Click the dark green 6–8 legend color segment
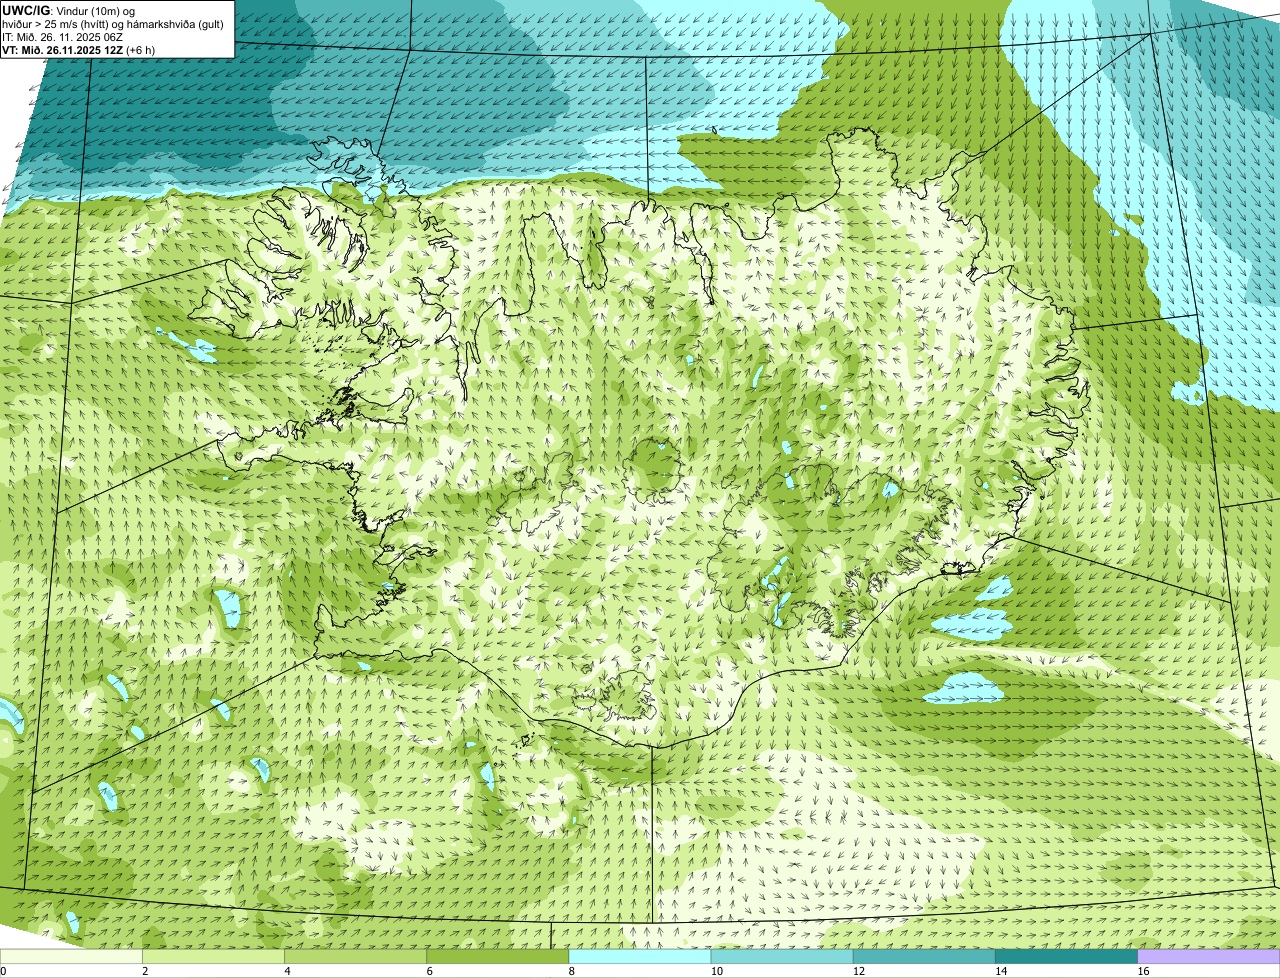Viewport: 1280px width, 978px height. [498, 956]
